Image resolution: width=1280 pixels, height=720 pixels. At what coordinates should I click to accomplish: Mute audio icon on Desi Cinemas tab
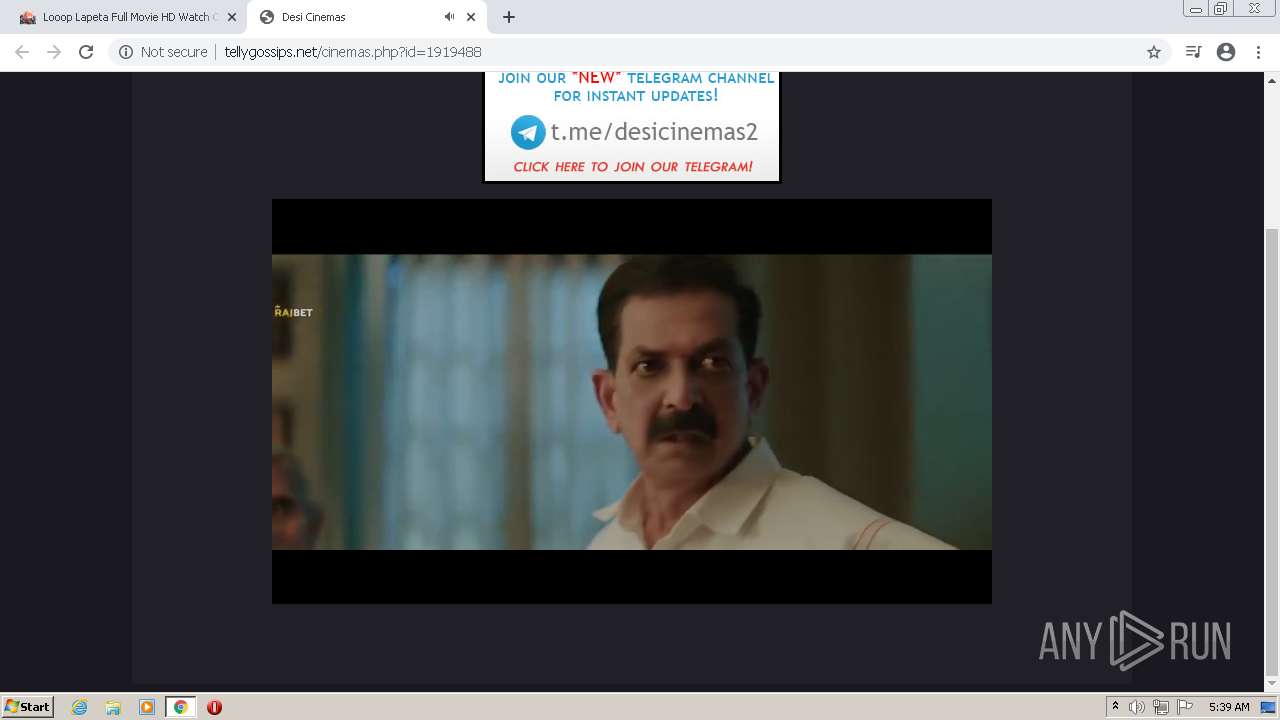pyautogui.click(x=449, y=17)
